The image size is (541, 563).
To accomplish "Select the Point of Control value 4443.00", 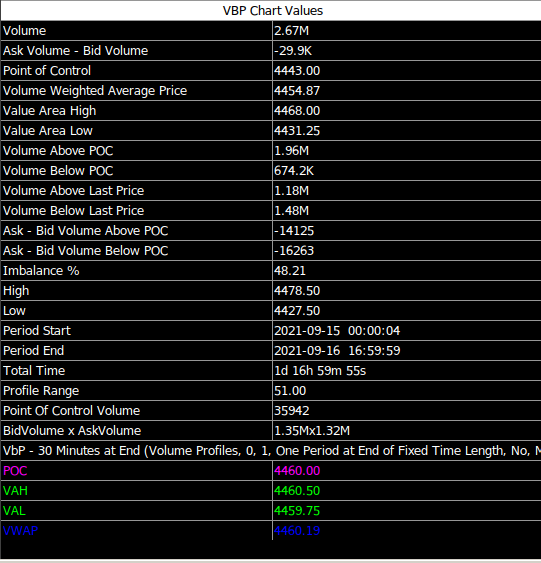I will pyautogui.click(x=297, y=71).
